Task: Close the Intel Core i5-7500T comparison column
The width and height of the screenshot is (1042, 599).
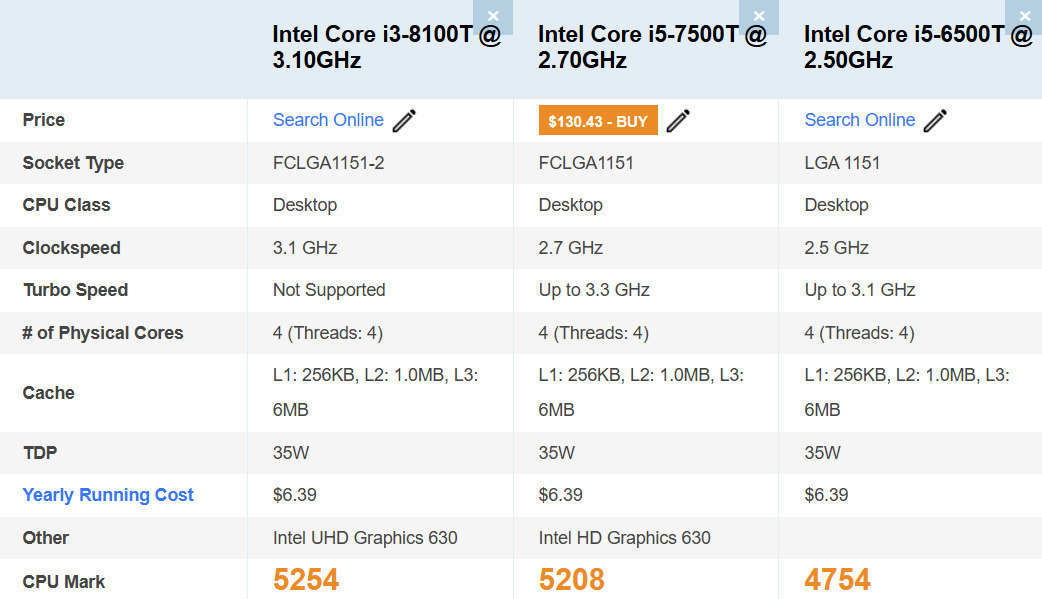Action: (x=759, y=16)
